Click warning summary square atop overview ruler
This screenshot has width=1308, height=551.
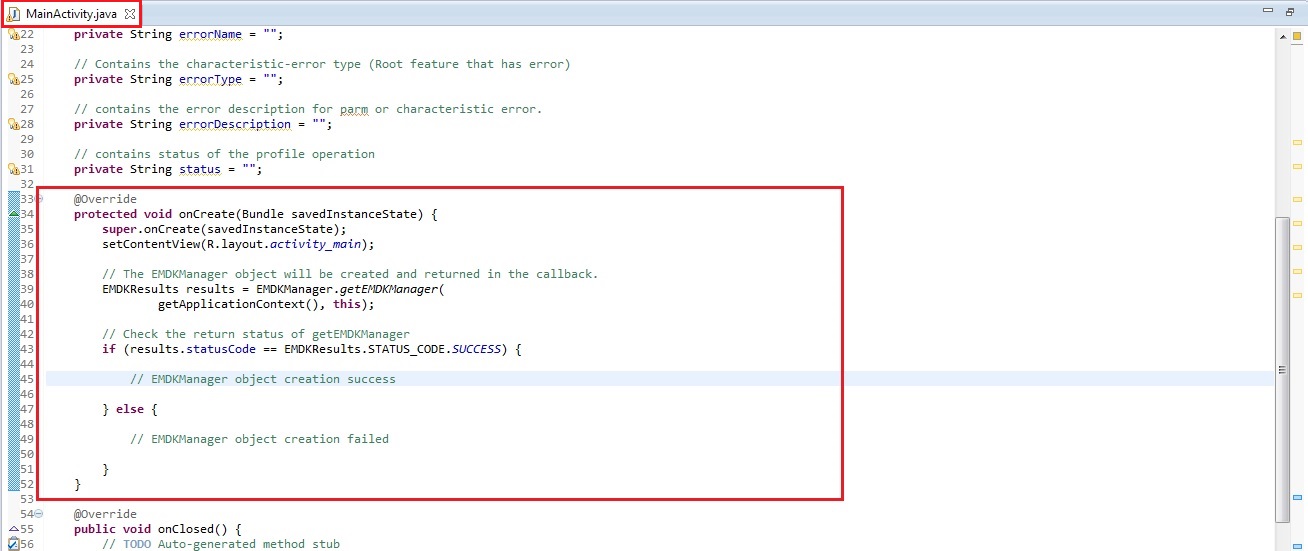pyautogui.click(x=1297, y=36)
